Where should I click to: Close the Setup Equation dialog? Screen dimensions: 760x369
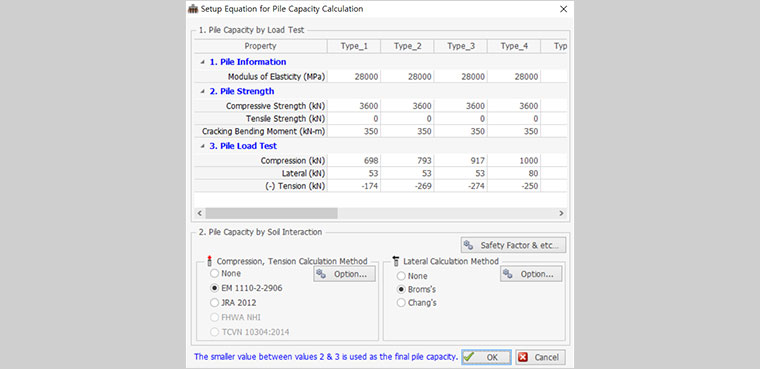(563, 9)
